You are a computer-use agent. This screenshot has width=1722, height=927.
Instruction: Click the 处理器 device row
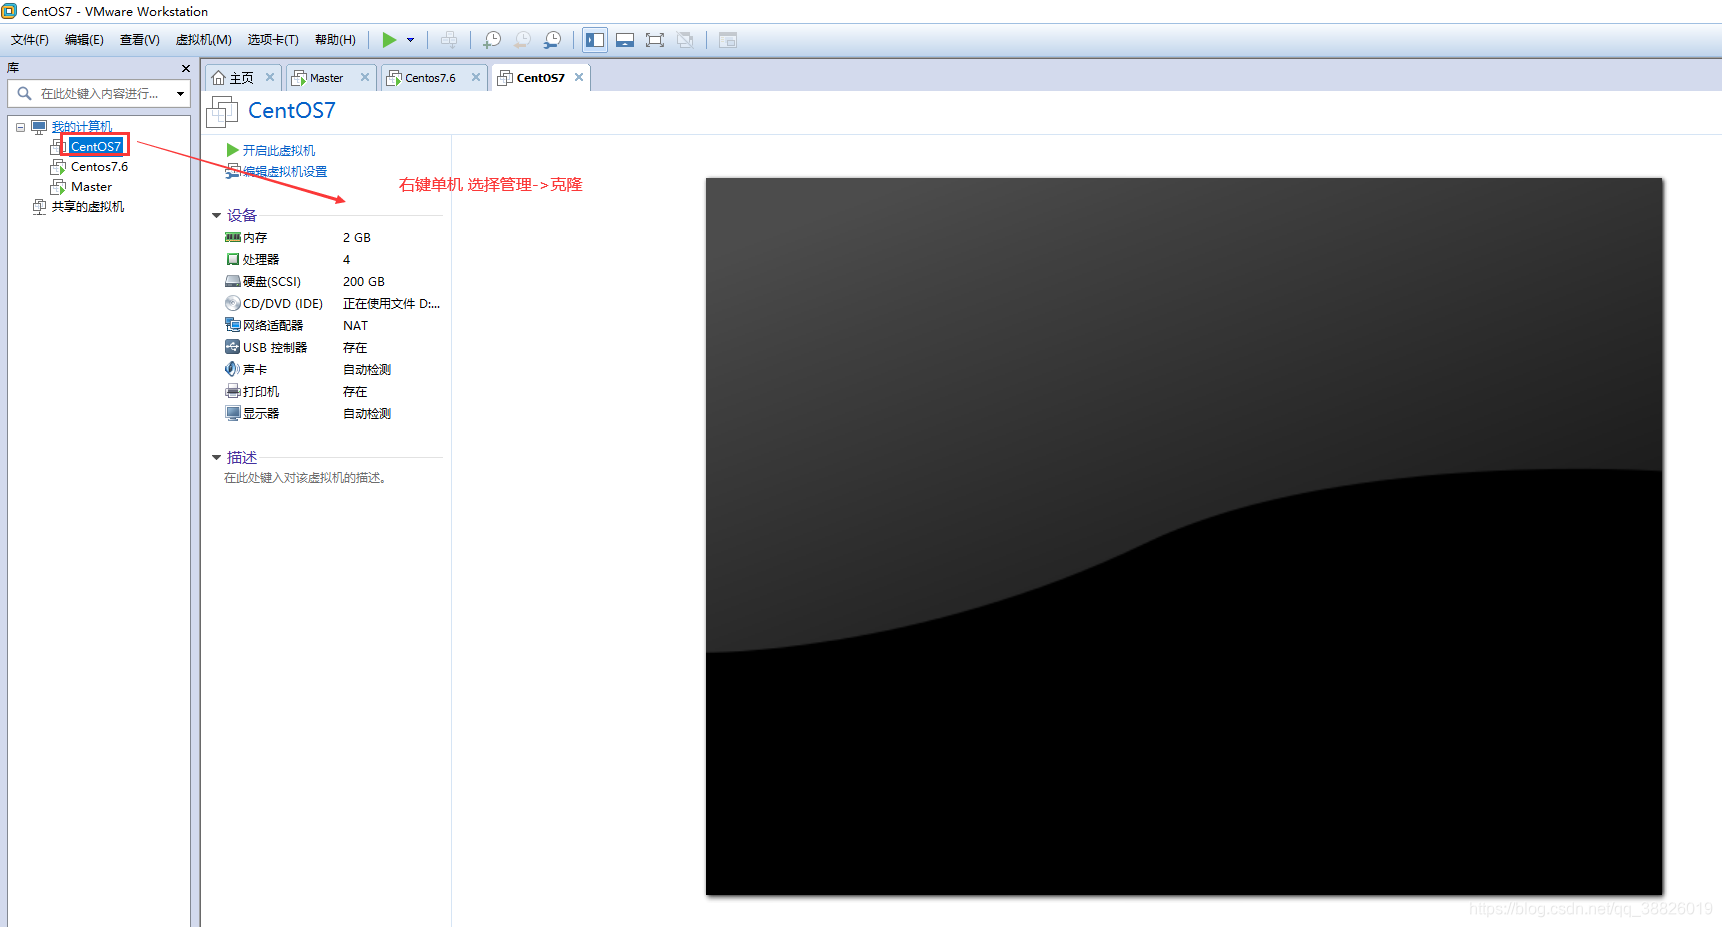333,259
